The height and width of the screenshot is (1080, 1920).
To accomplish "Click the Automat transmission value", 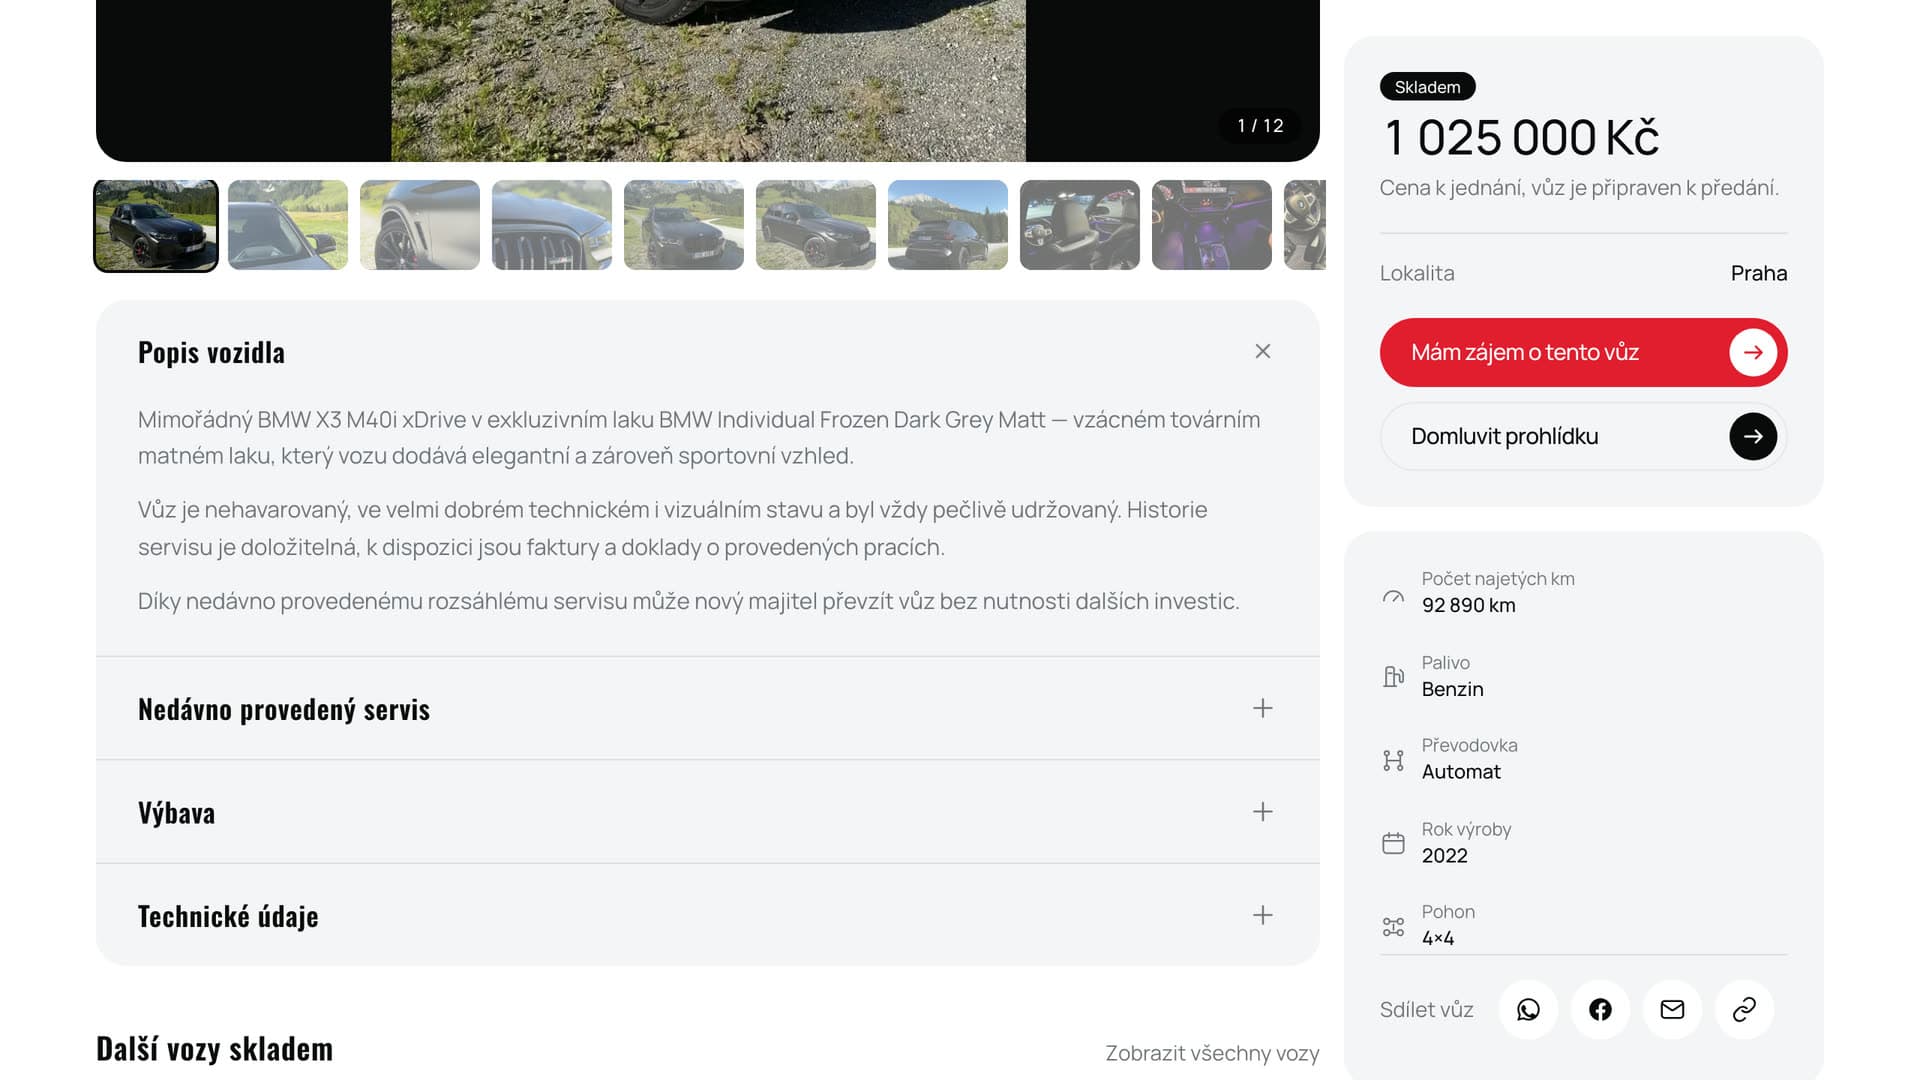I will pos(1461,772).
